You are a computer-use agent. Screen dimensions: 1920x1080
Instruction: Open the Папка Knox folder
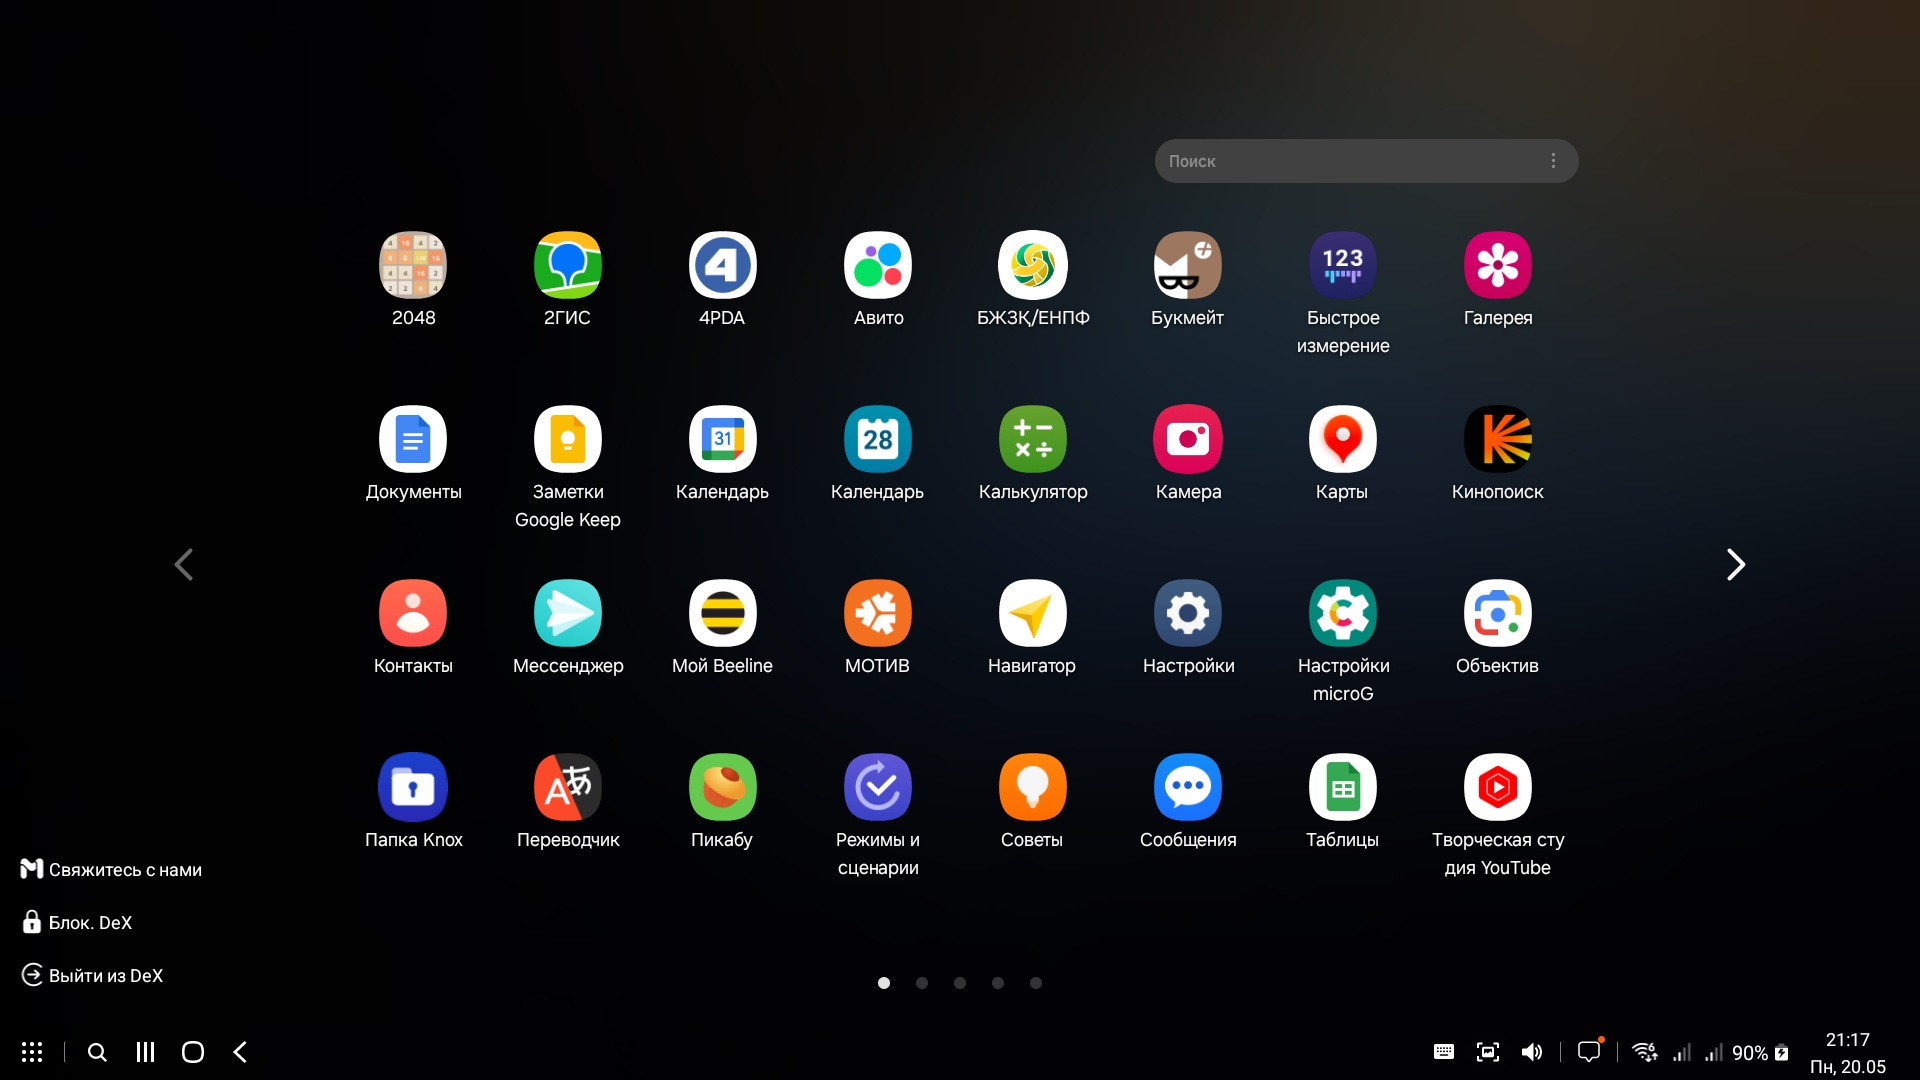[413, 787]
